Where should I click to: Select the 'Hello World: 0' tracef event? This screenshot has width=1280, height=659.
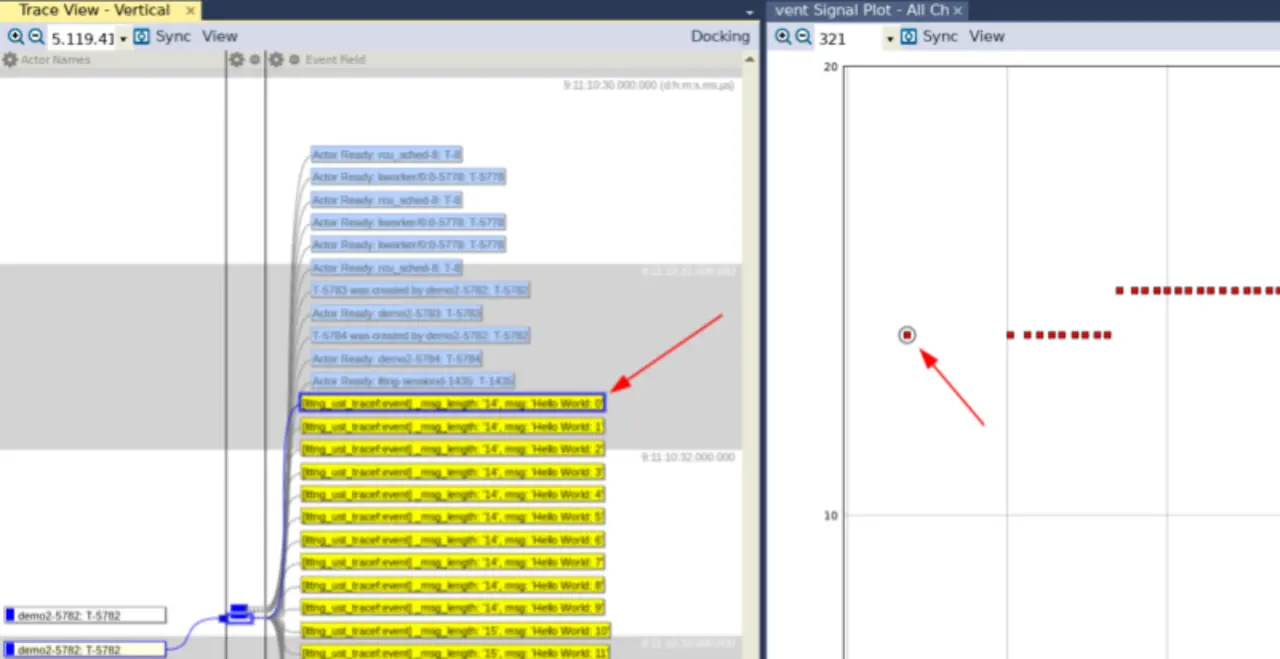[452, 403]
